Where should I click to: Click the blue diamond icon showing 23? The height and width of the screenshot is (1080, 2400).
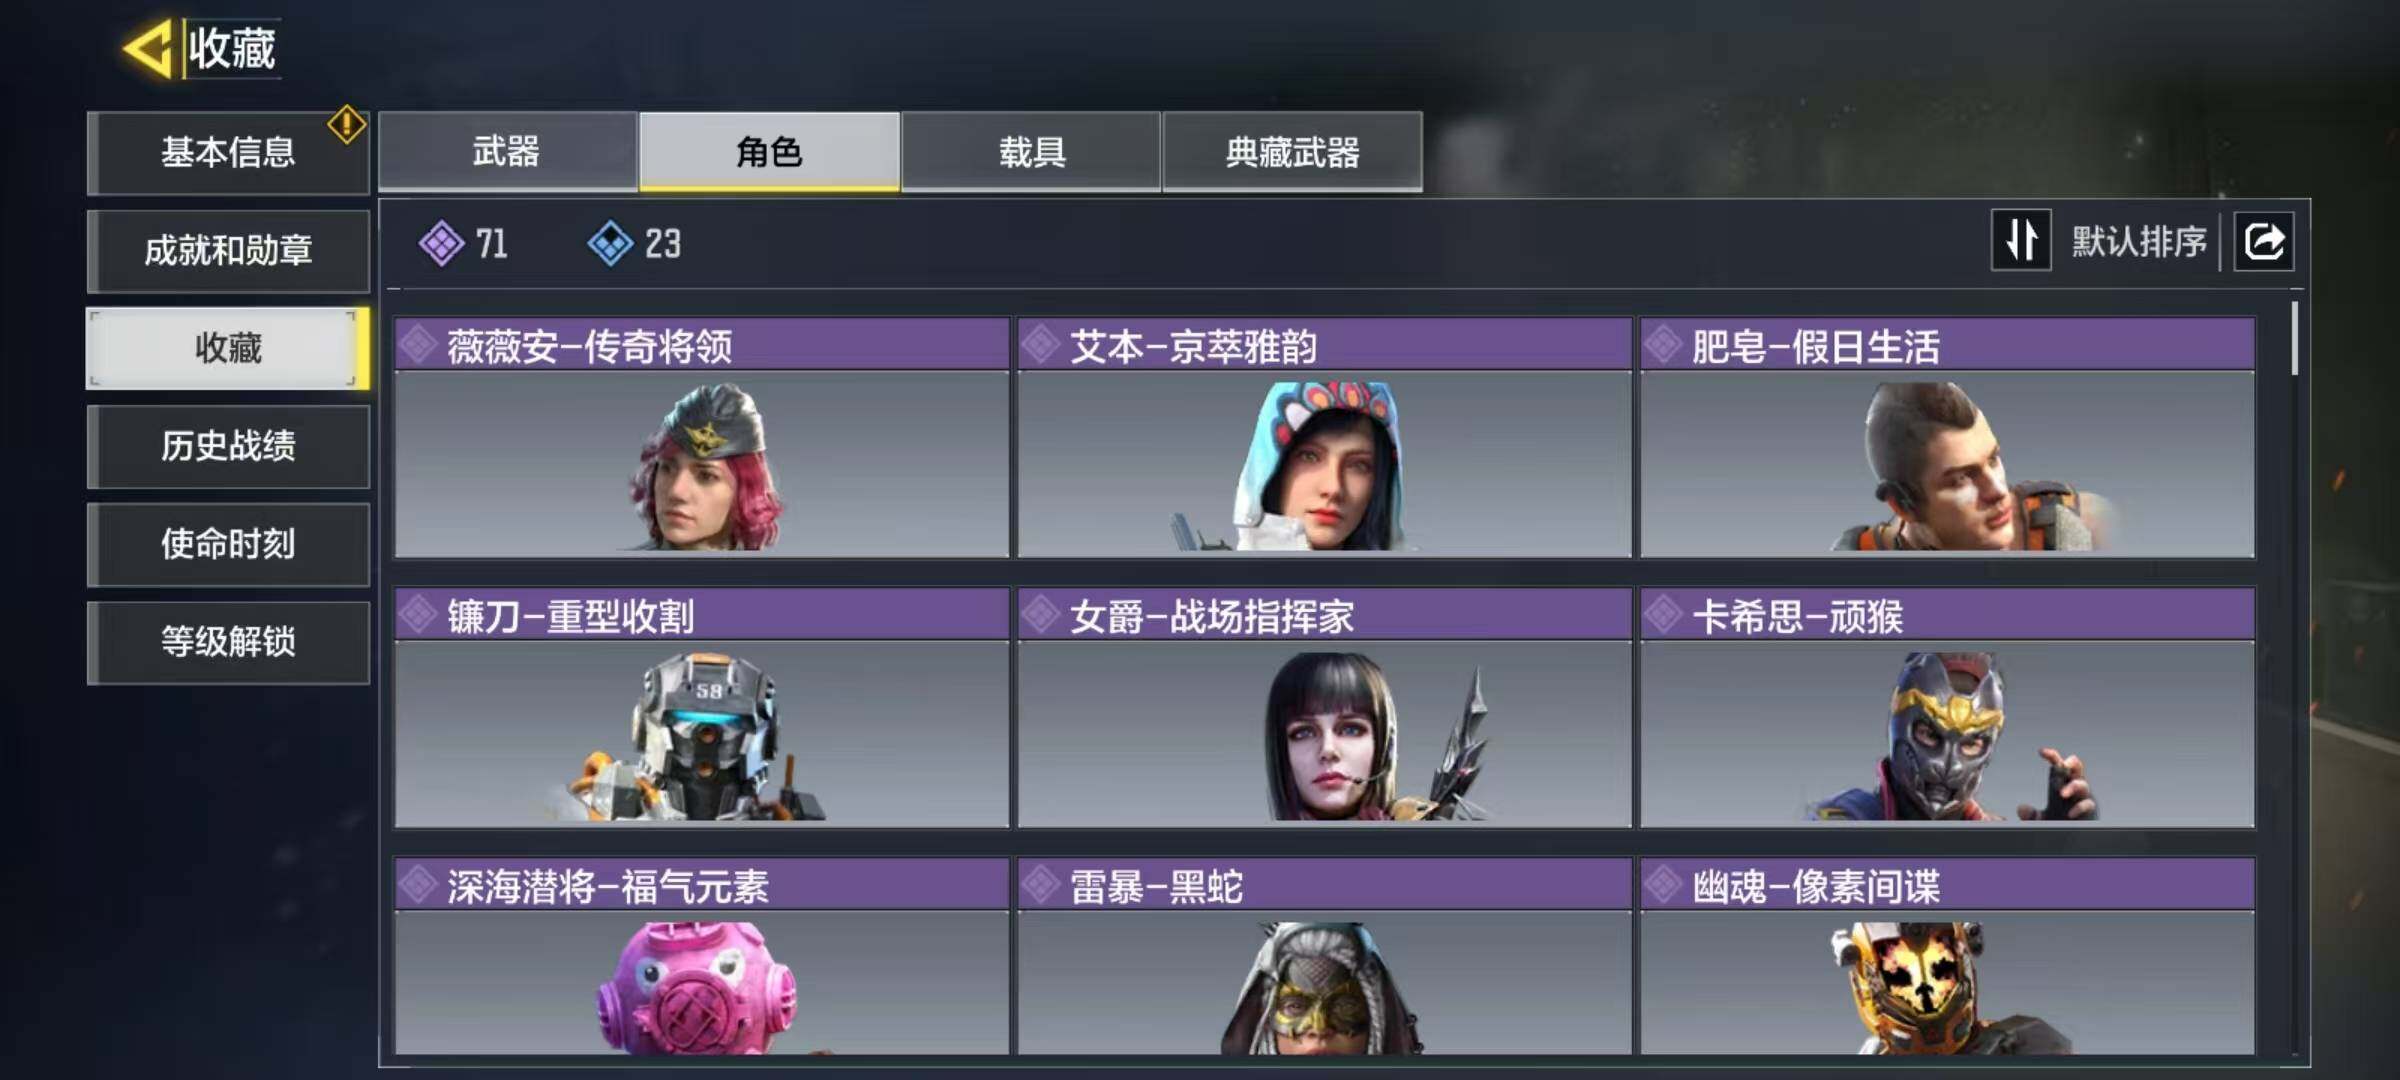[x=610, y=243]
